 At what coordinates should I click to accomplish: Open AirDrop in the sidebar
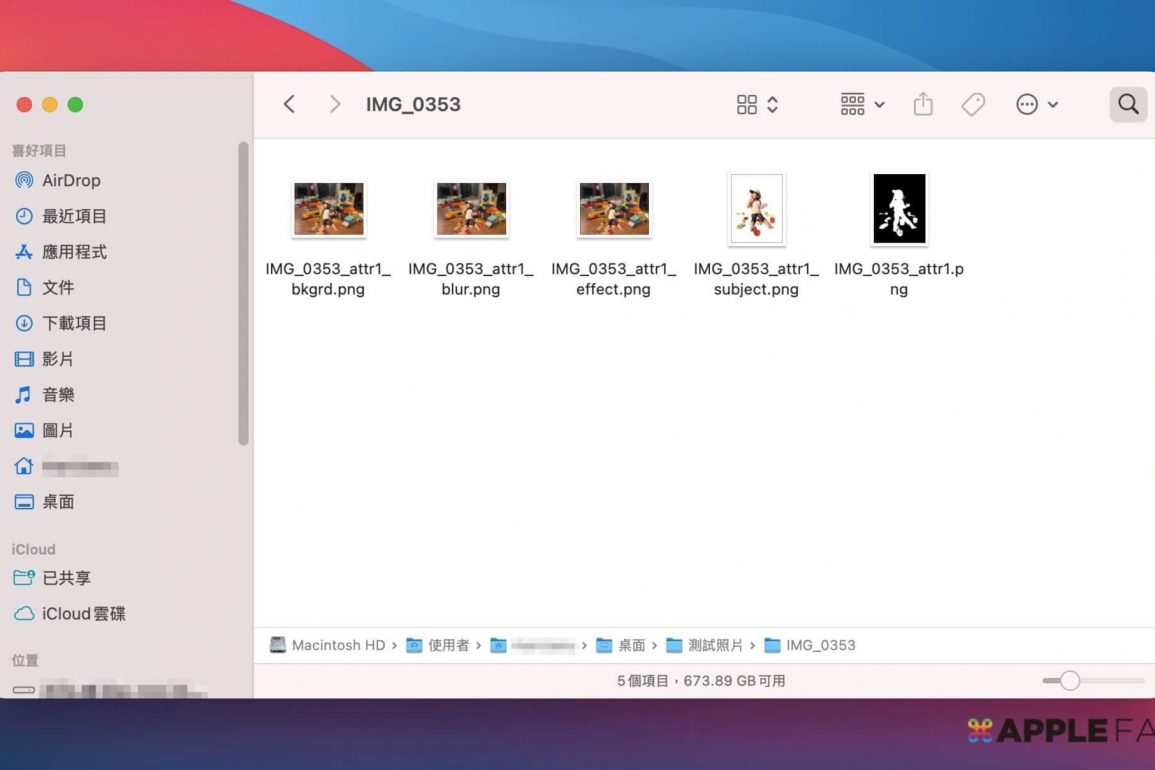(x=70, y=181)
